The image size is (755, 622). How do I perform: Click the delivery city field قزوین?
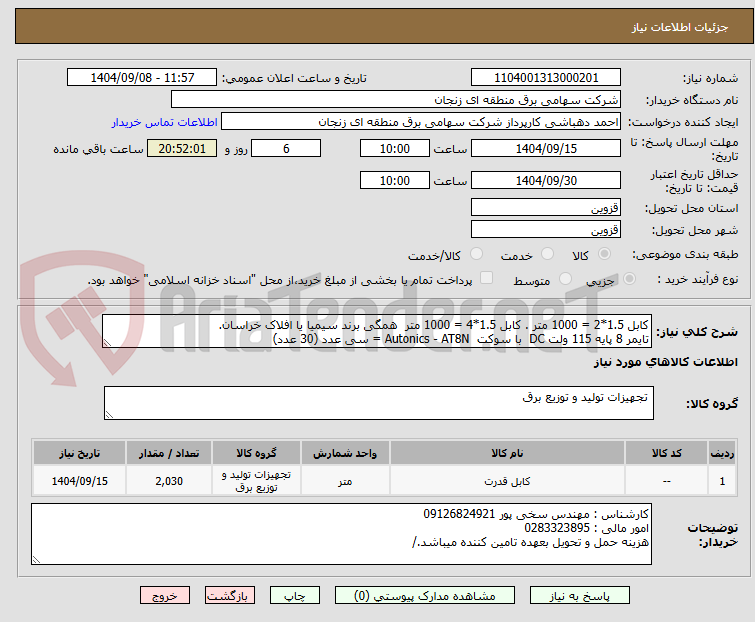pyautogui.click(x=546, y=230)
